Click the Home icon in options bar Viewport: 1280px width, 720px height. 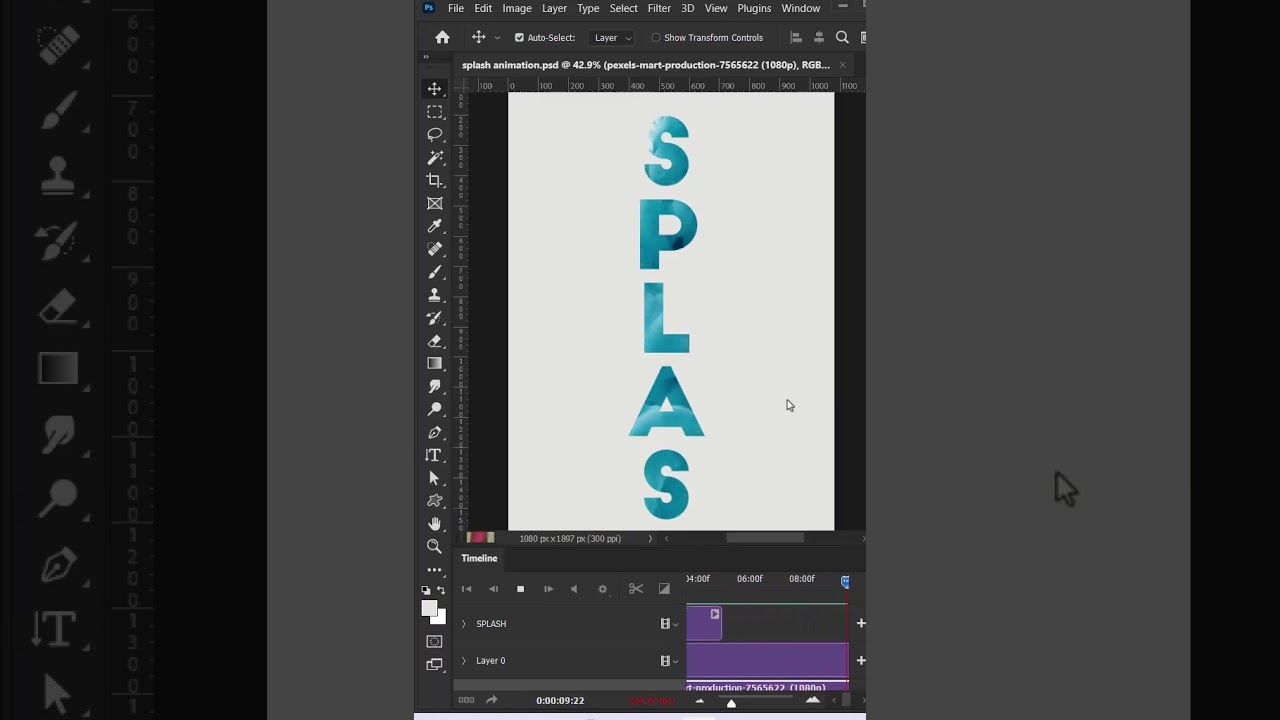click(x=442, y=37)
